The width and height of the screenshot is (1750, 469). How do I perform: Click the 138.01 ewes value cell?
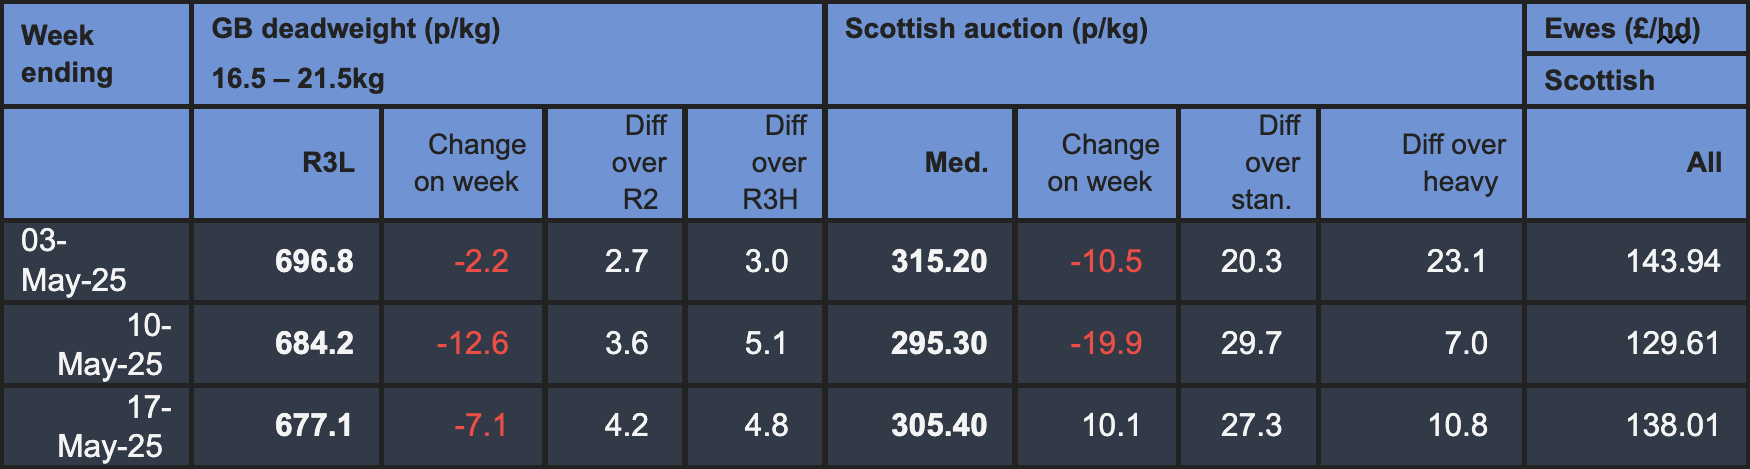pos(1636,427)
